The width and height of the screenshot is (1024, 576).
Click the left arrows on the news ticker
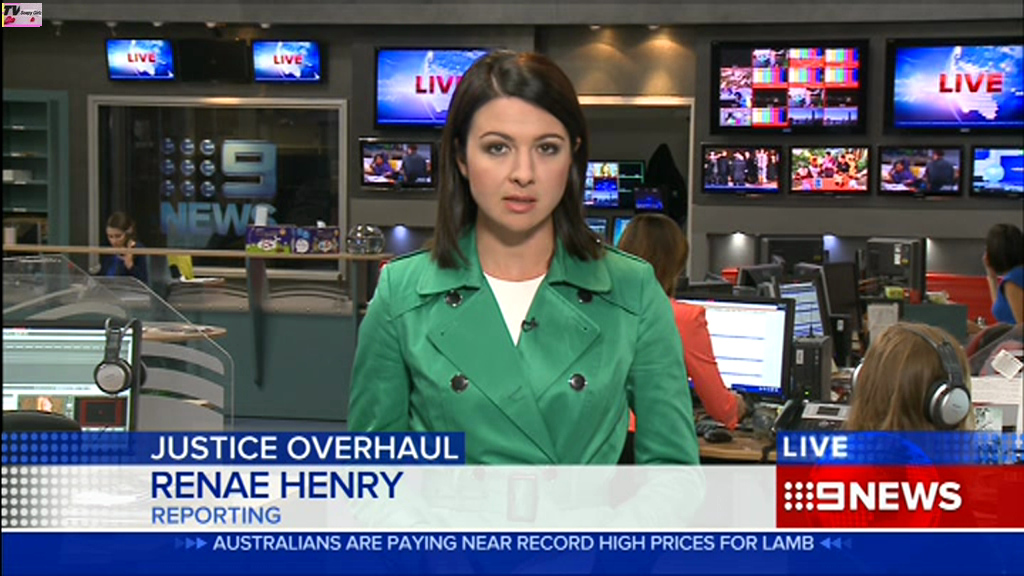(x=191, y=543)
